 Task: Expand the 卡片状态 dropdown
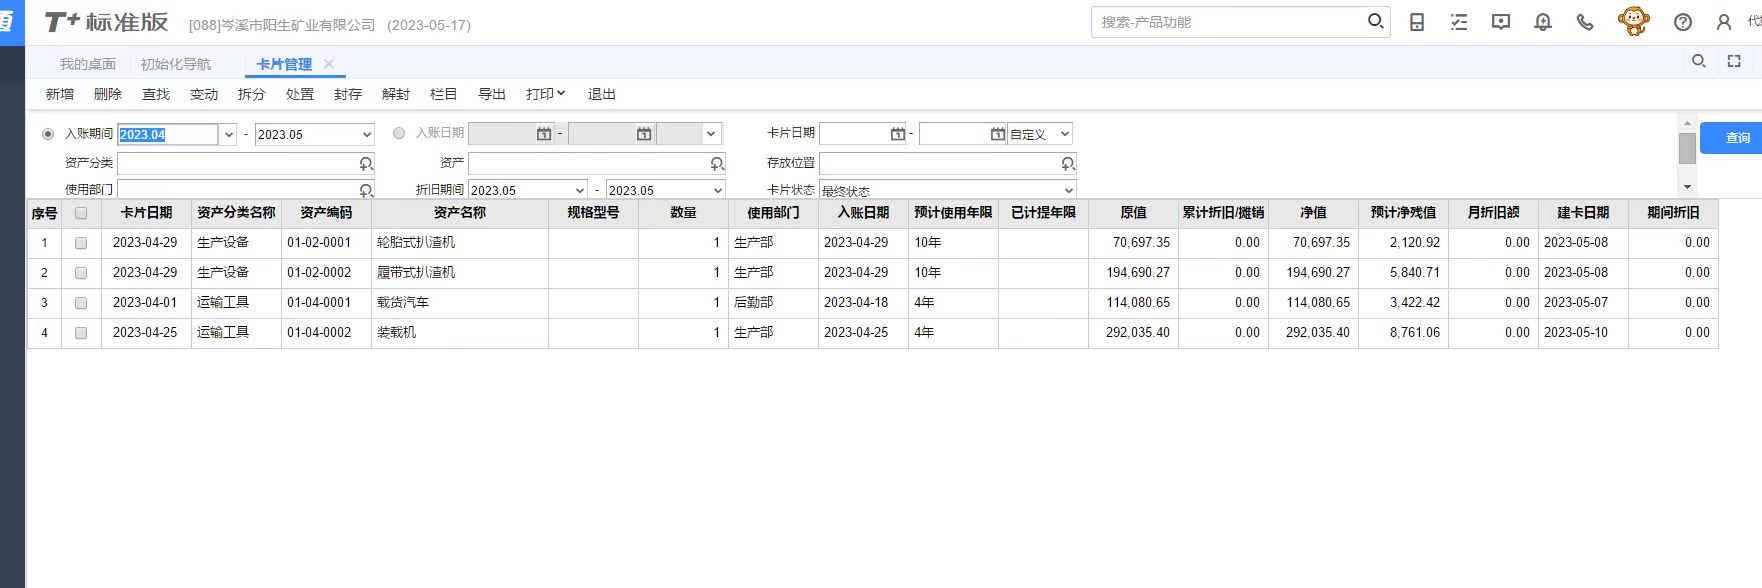tap(1068, 190)
